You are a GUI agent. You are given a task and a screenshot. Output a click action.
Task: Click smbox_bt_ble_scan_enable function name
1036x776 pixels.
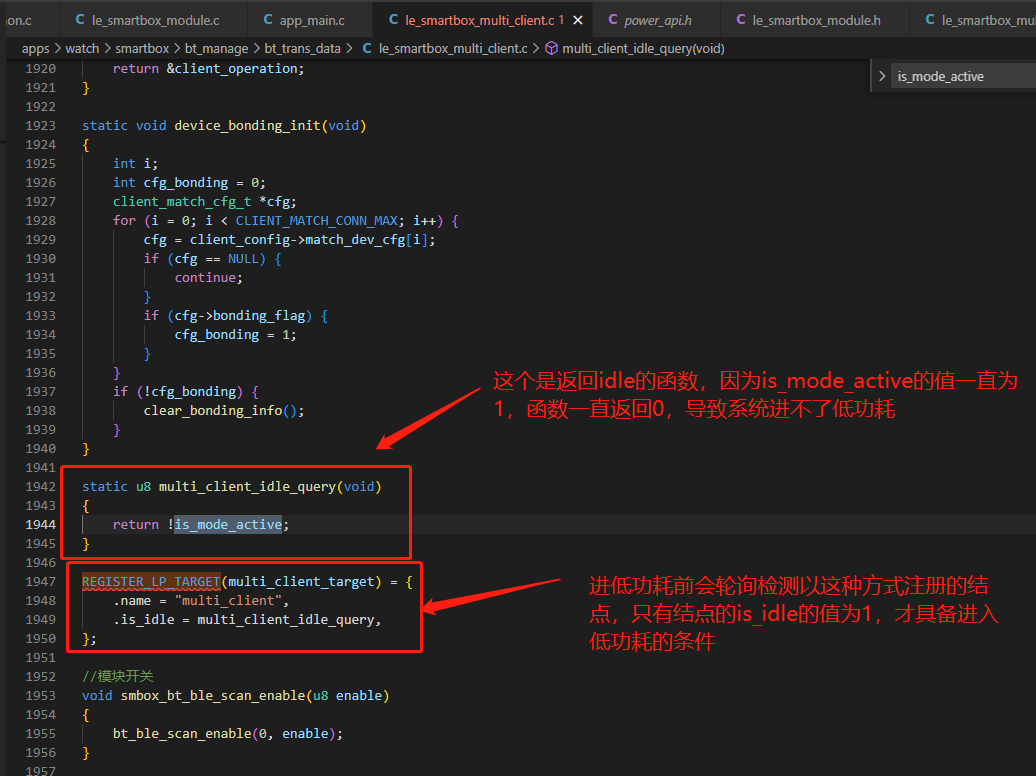click(213, 695)
